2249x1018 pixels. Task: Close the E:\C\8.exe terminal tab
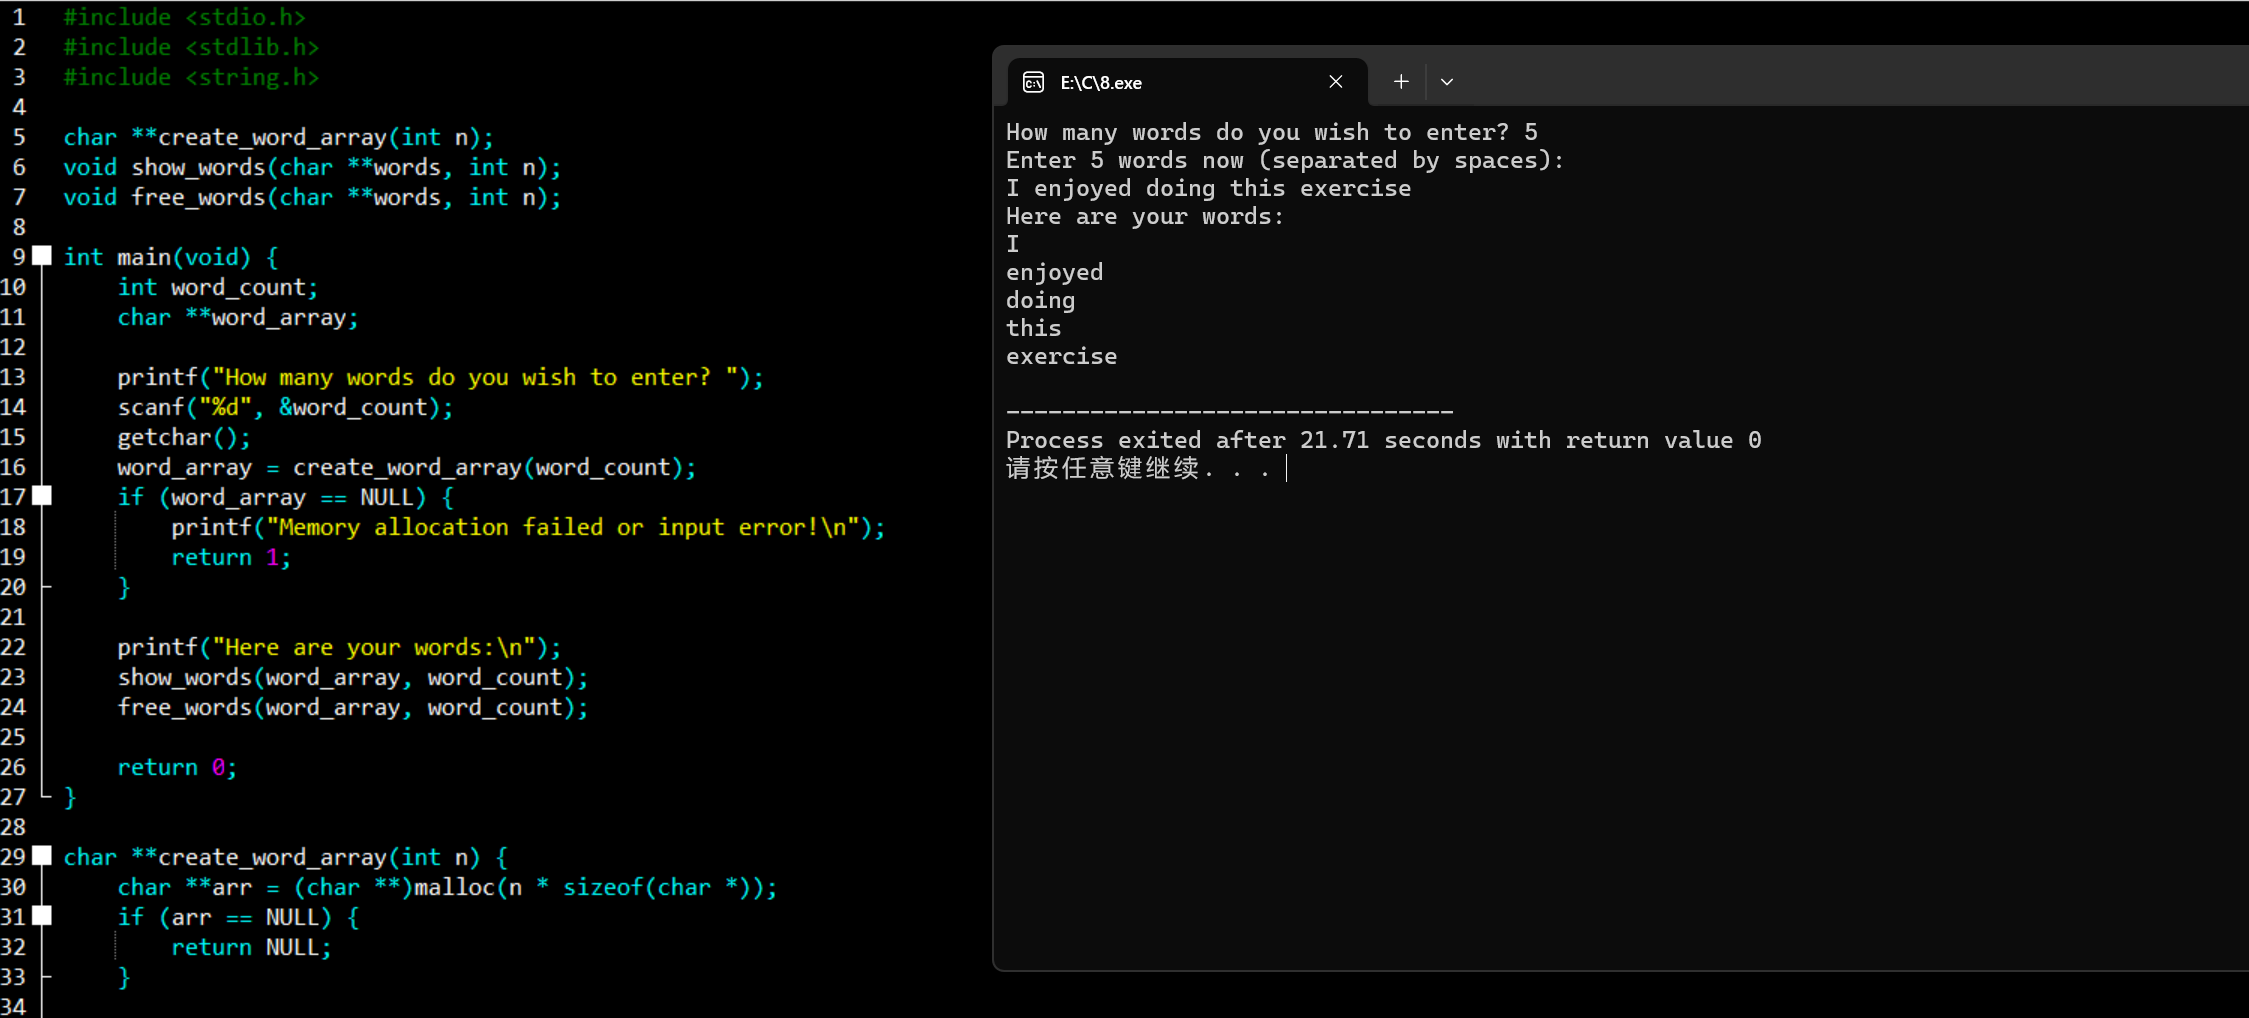click(x=1336, y=82)
